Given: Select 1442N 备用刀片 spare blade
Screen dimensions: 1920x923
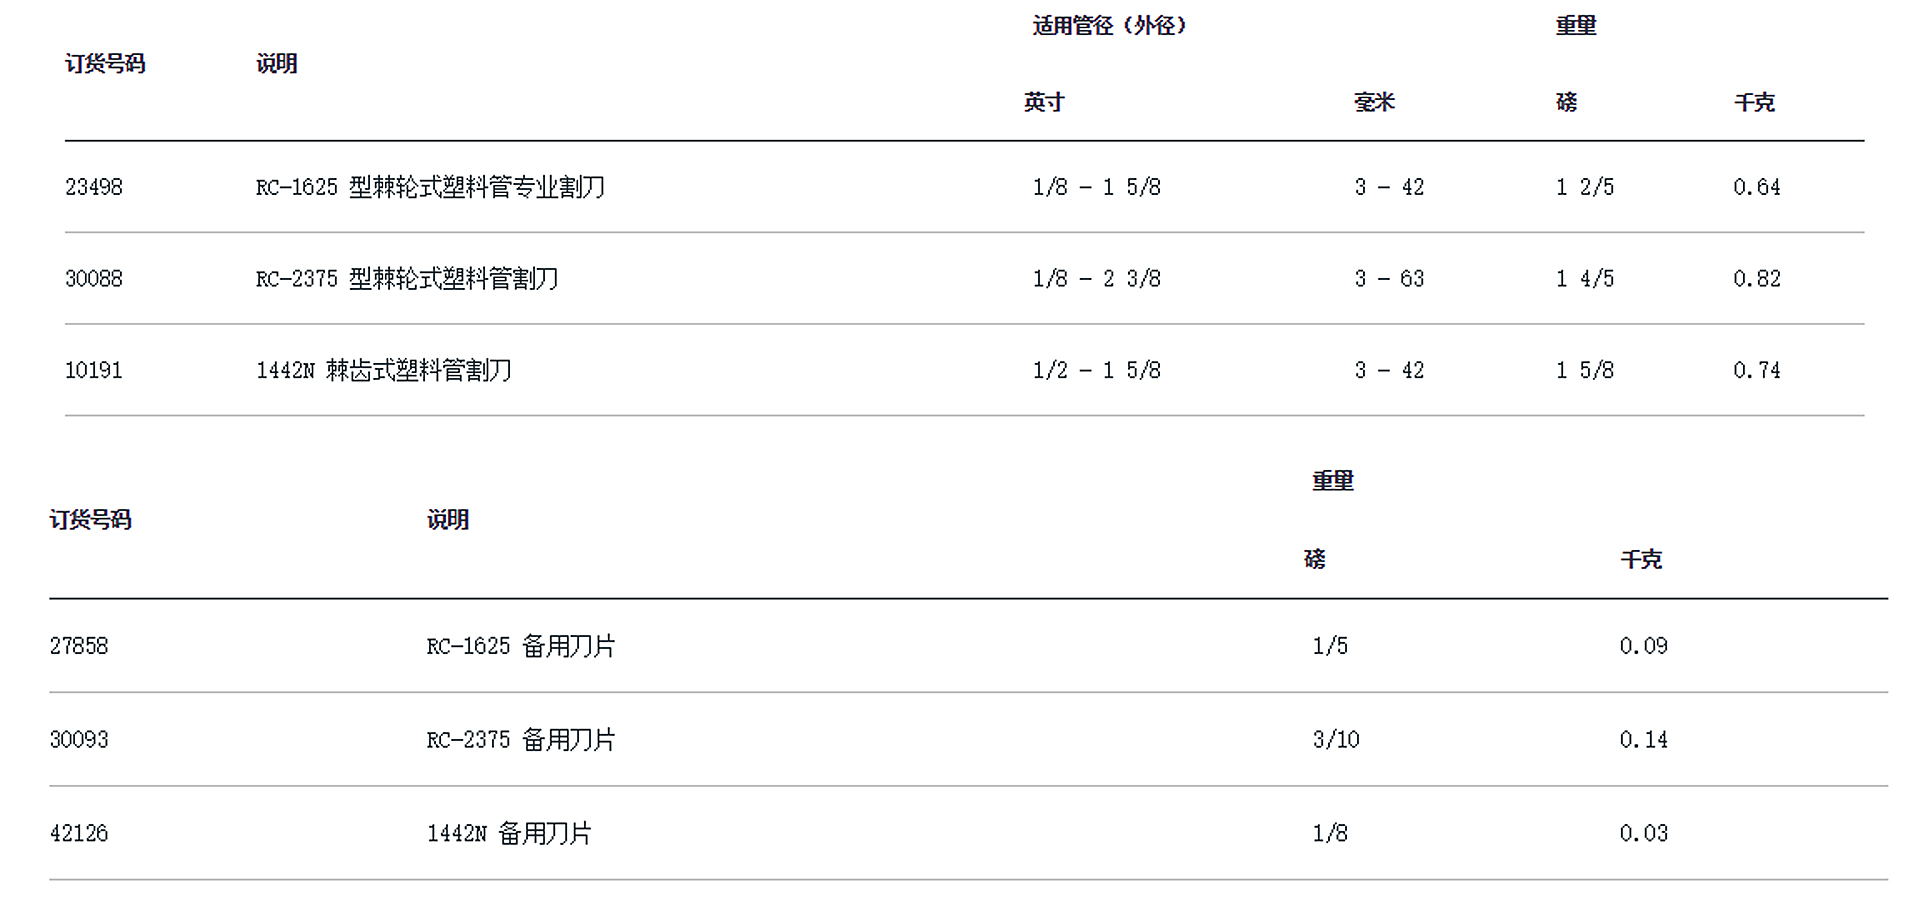Looking at the screenshot, I should [x=509, y=833].
